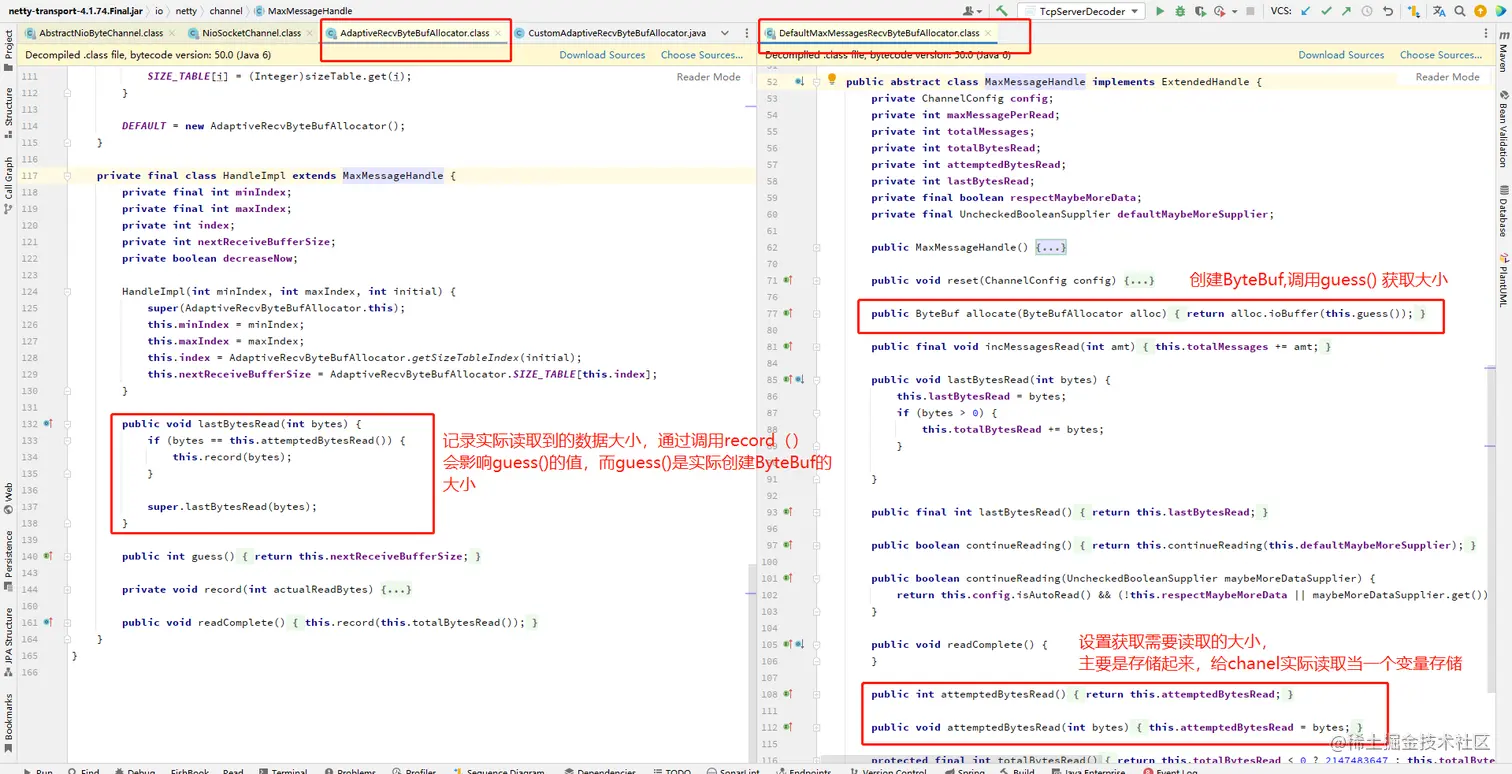Open dropdown arrow next to Profiler run icon
The width and height of the screenshot is (1512, 774).
point(1234,11)
